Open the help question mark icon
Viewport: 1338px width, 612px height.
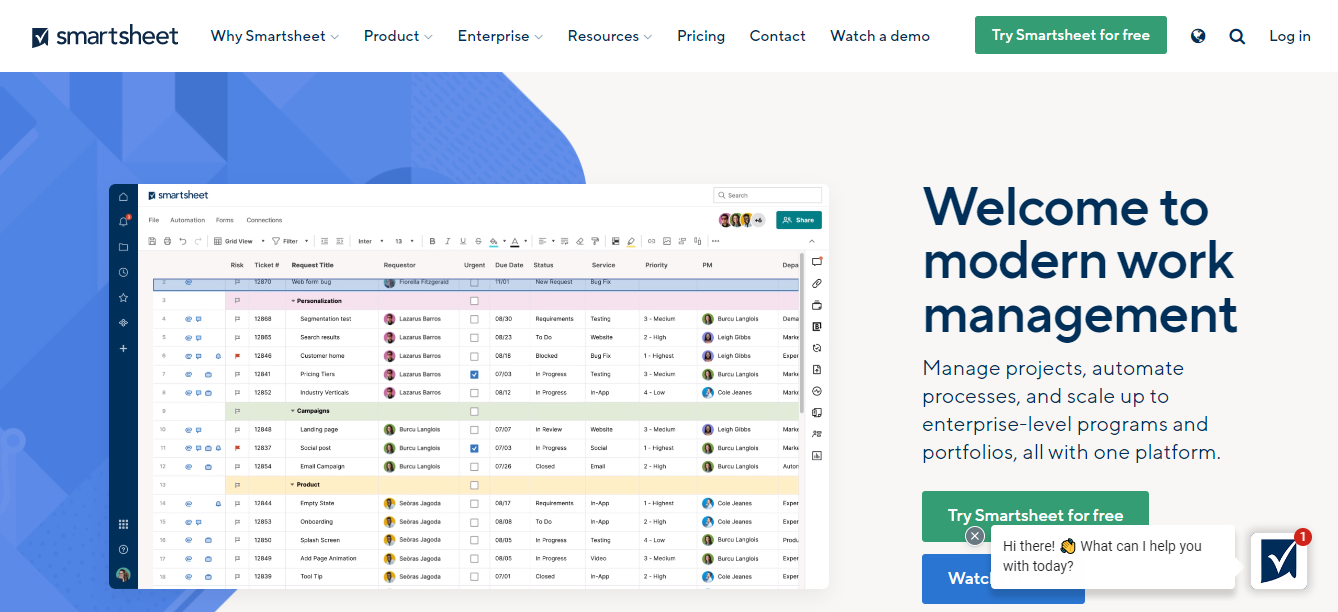123,549
